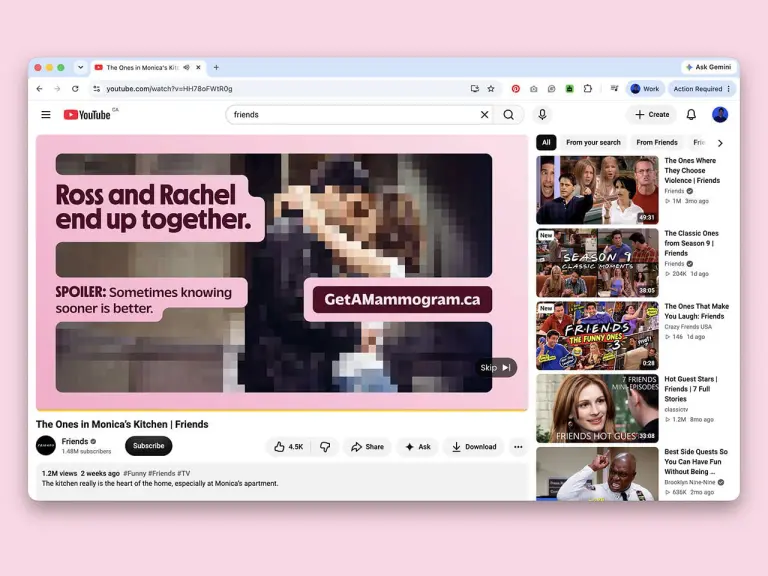The width and height of the screenshot is (768, 576).
Task: Clear the search box with X
Action: click(484, 115)
